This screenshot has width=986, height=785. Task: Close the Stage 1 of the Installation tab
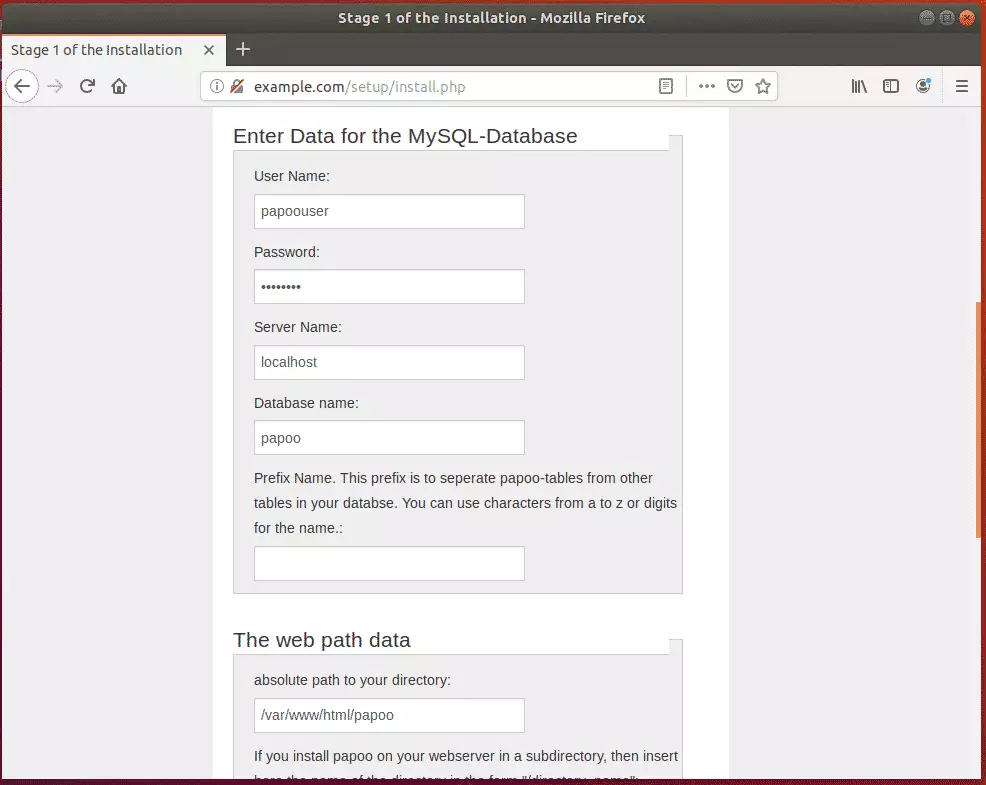tap(209, 50)
